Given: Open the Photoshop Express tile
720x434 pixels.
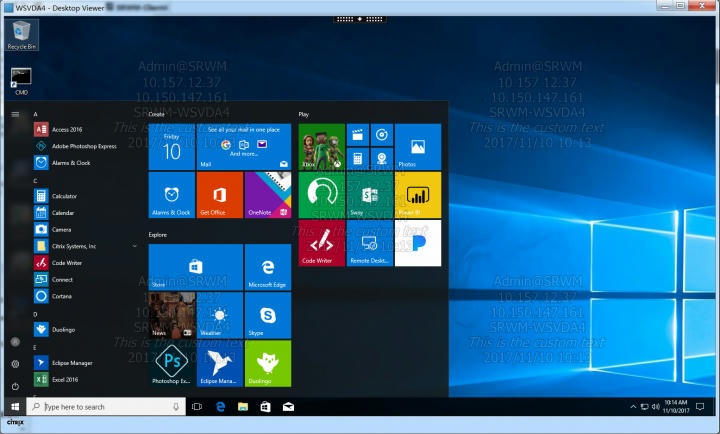Looking at the screenshot, I should coord(172,363).
